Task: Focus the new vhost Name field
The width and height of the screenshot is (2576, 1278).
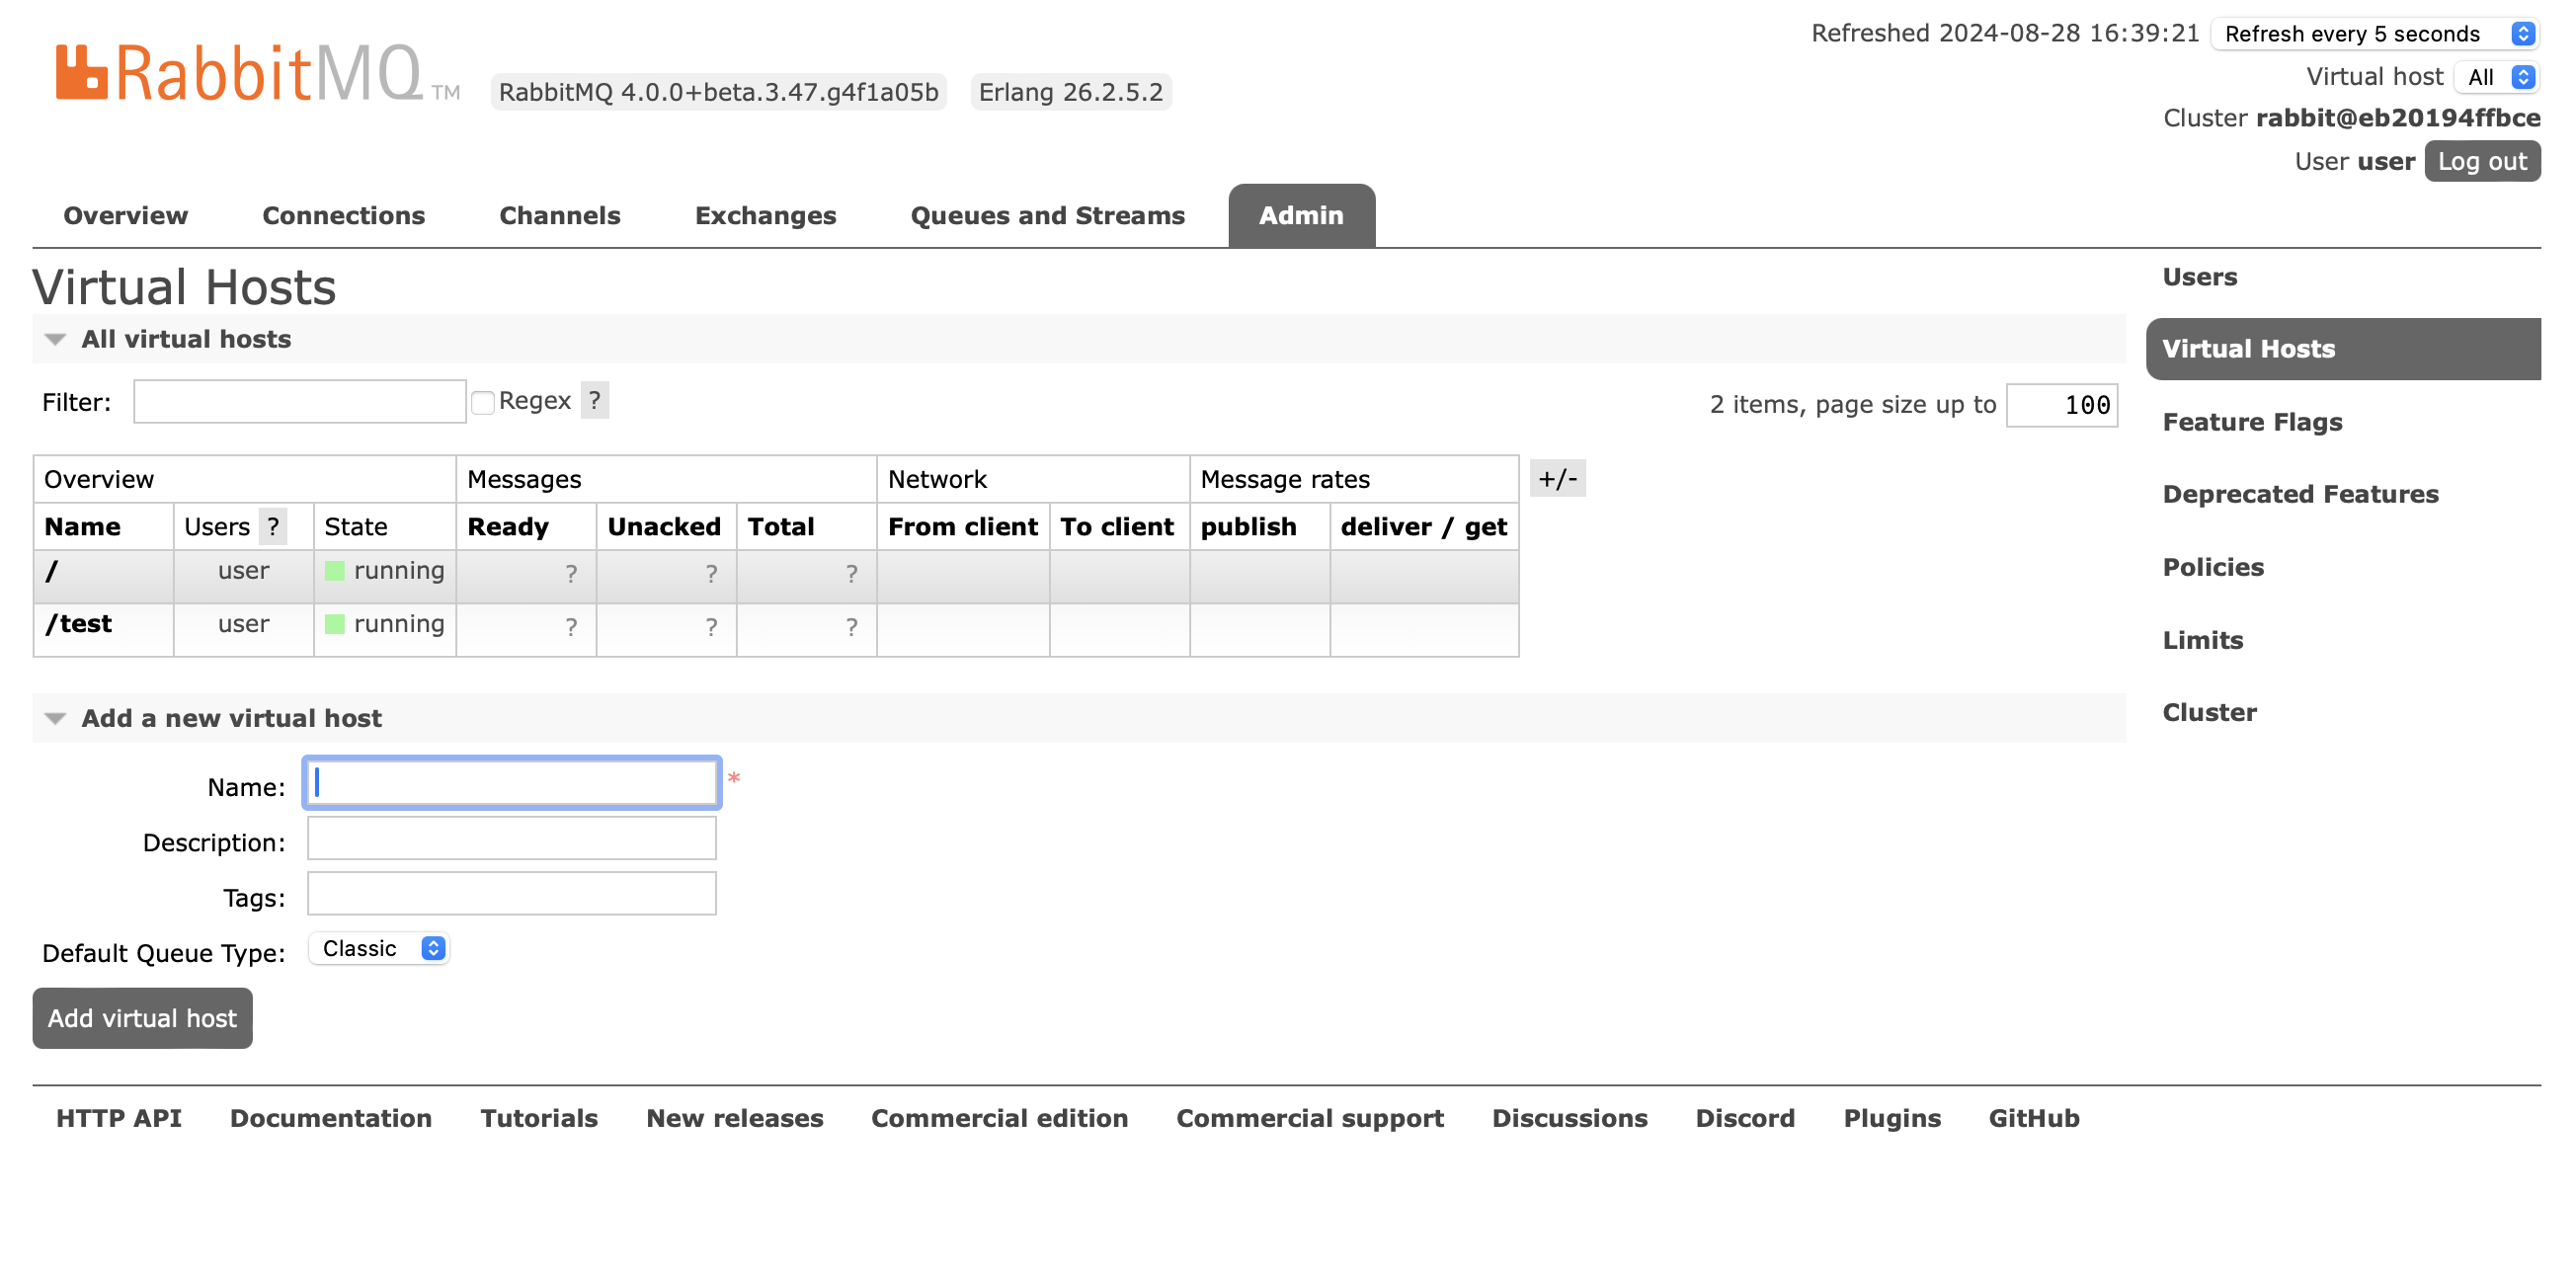Action: [x=512, y=783]
